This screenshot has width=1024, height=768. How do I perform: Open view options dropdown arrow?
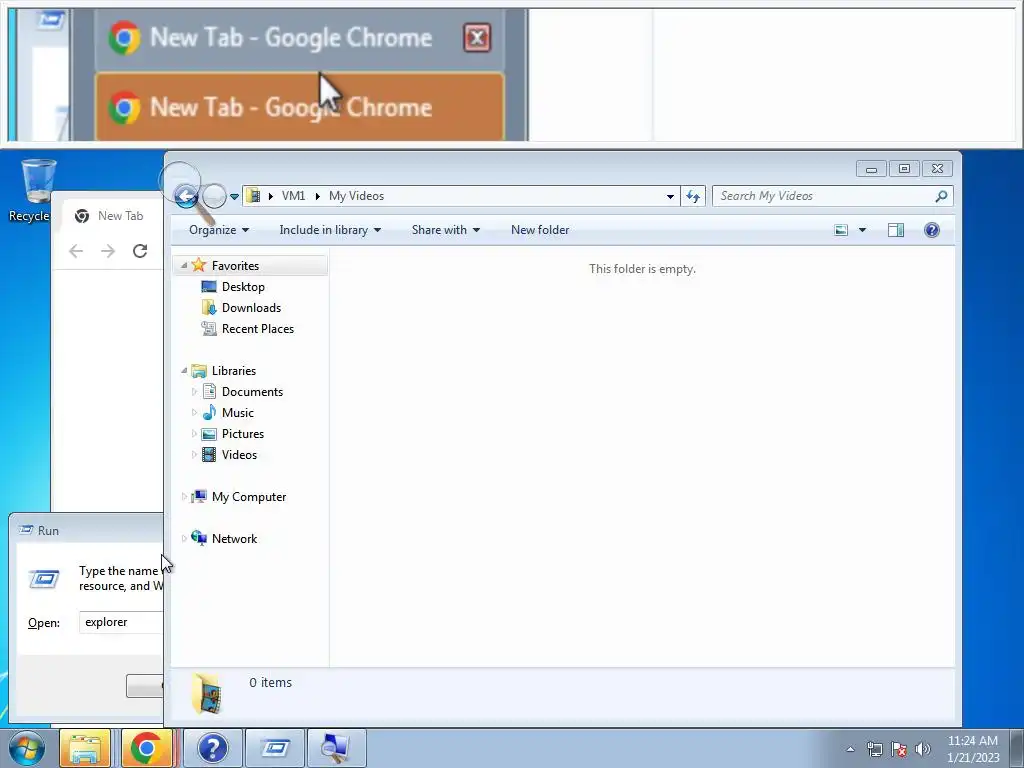tap(862, 230)
